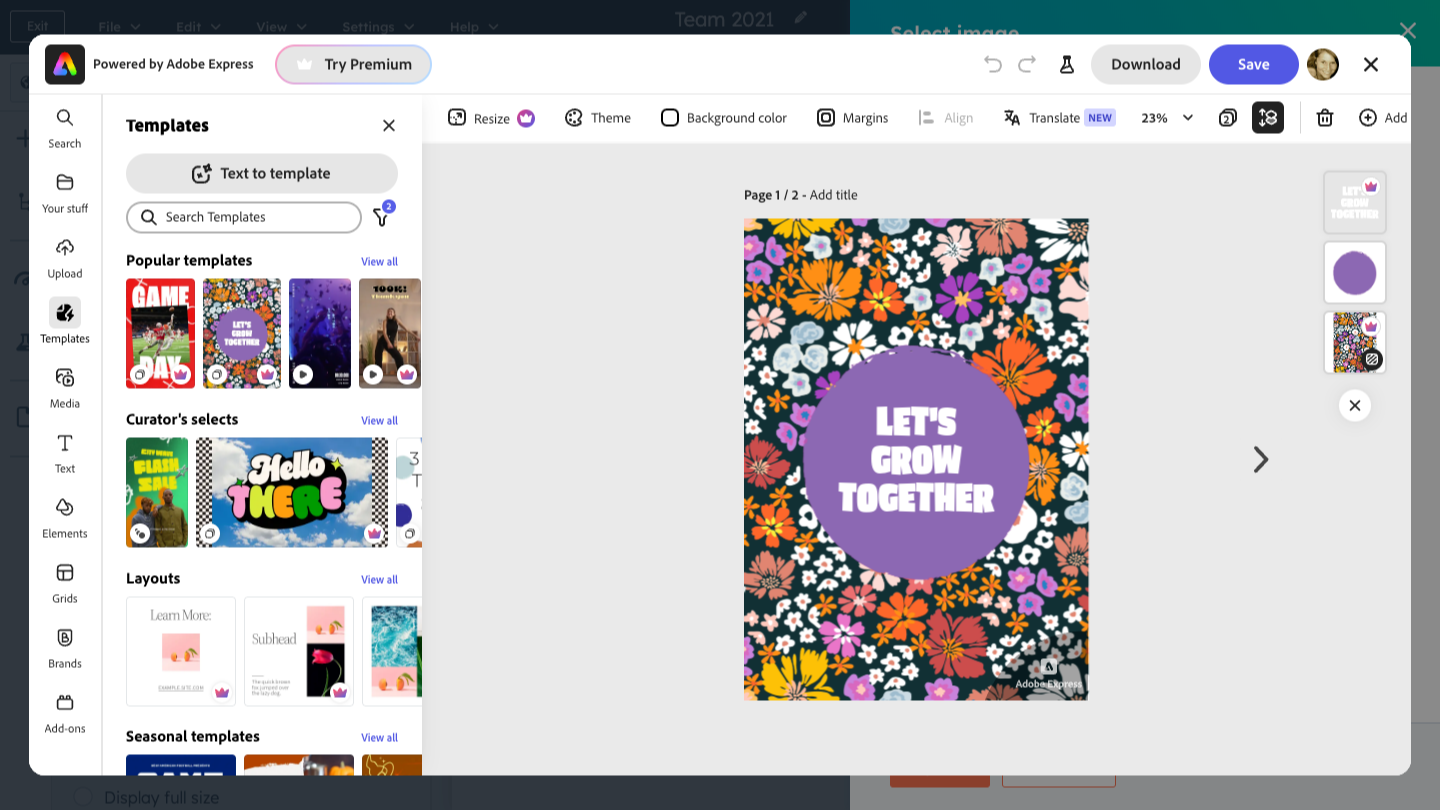Click the delete trash icon
The width and height of the screenshot is (1440, 810).
coord(1325,118)
